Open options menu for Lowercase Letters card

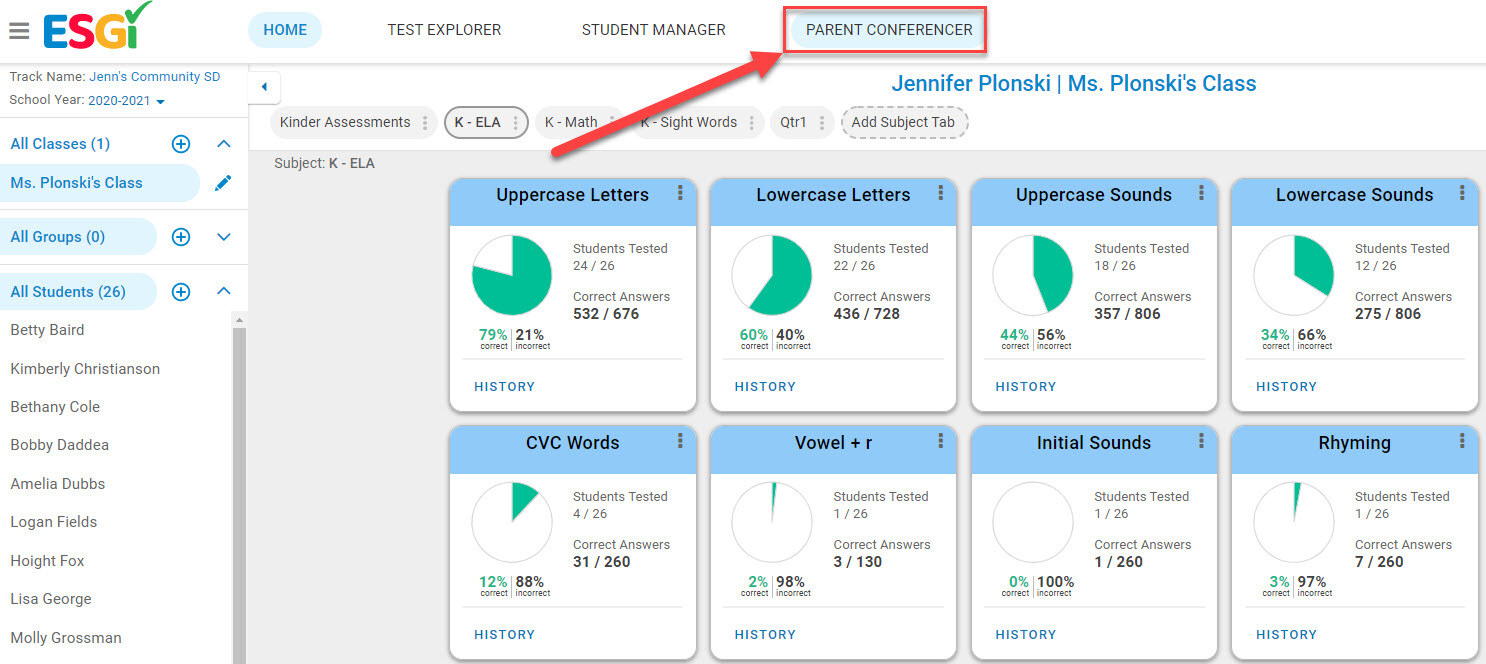941,193
